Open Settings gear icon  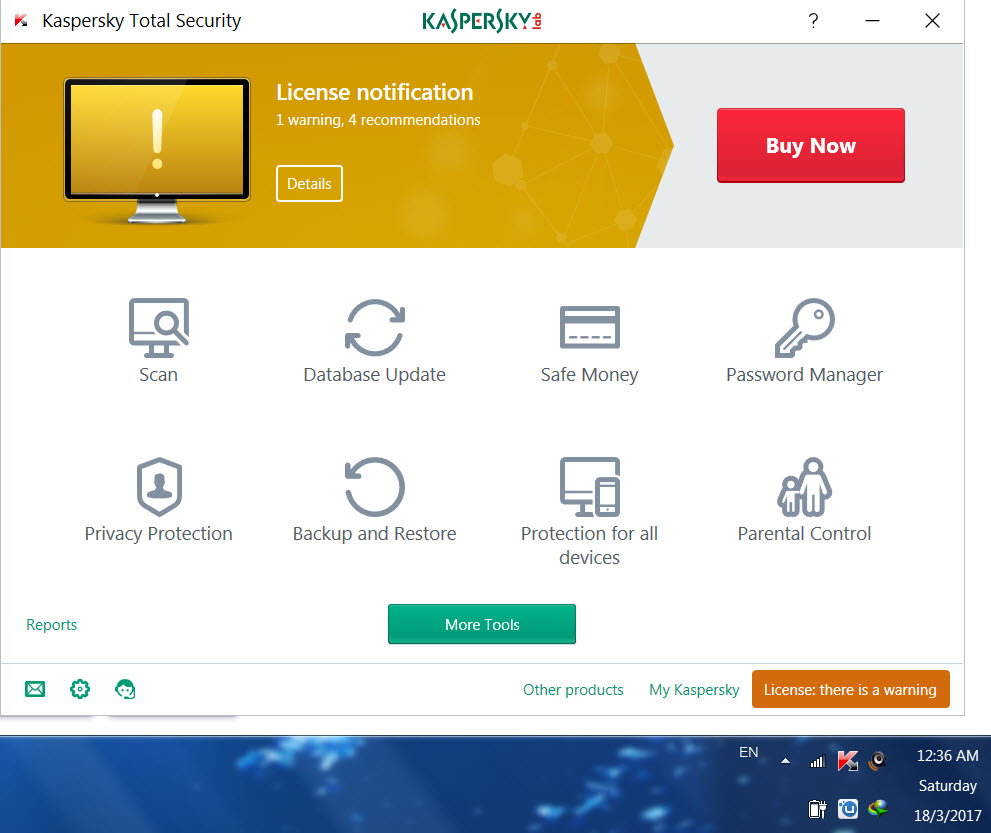pos(80,689)
